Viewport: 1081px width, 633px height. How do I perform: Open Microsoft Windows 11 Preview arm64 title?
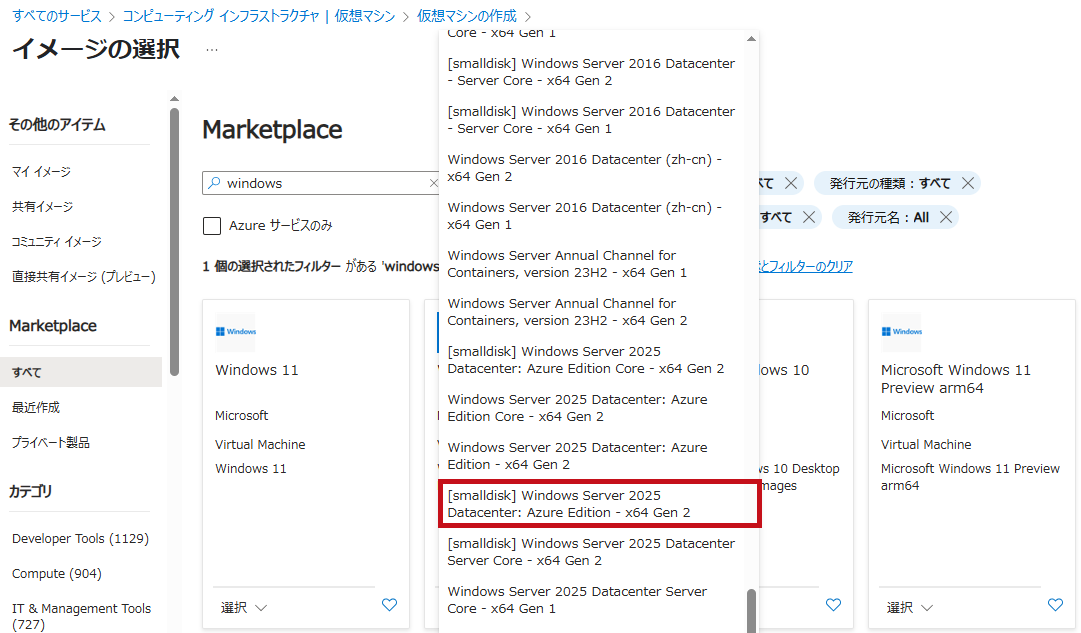956,379
